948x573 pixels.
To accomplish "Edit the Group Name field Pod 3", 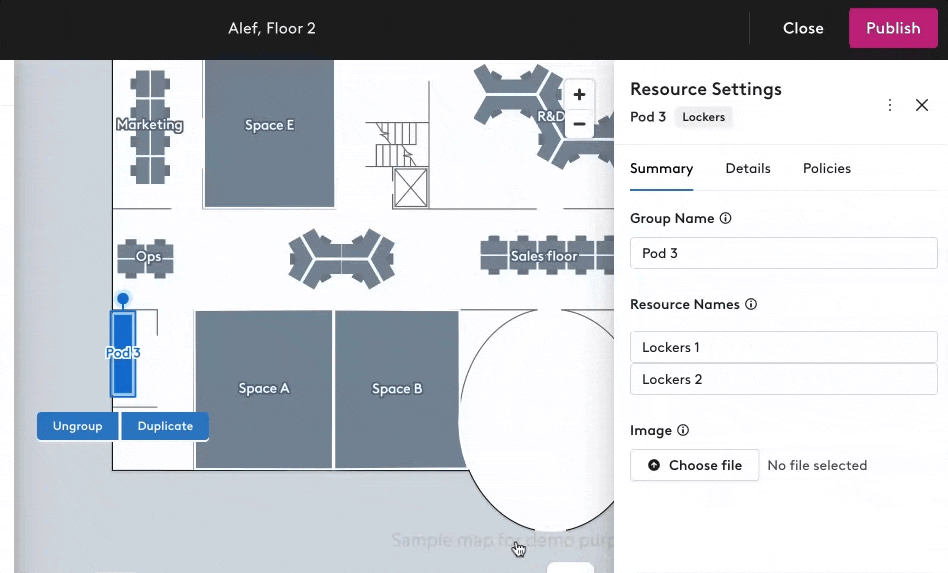I will click(784, 253).
